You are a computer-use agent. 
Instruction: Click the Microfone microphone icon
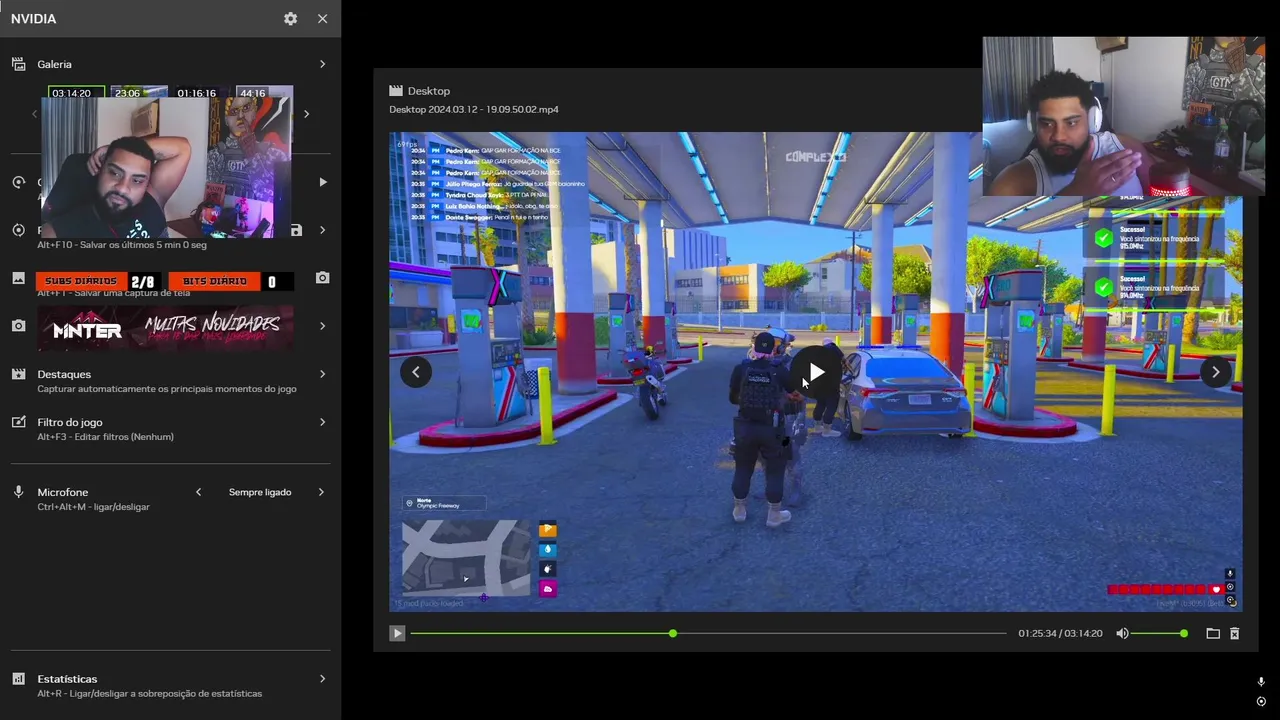18,492
